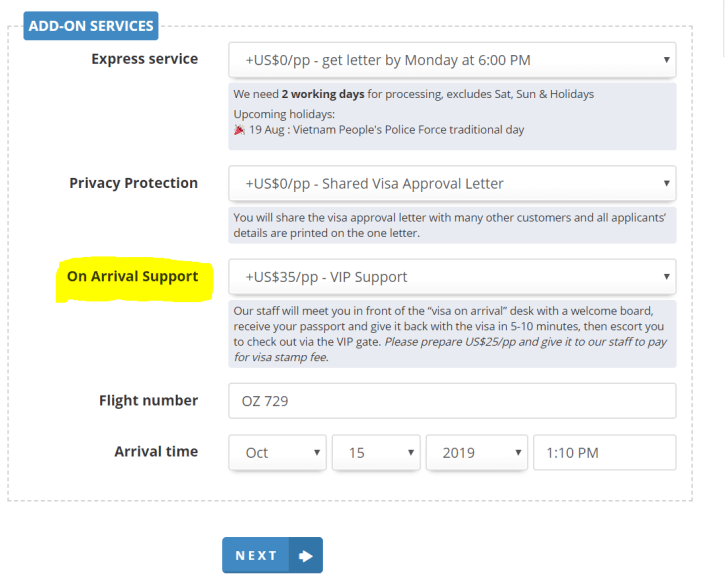Screen dimensions: 725x580
Task: Click the Flight number input field
Action: point(451,401)
